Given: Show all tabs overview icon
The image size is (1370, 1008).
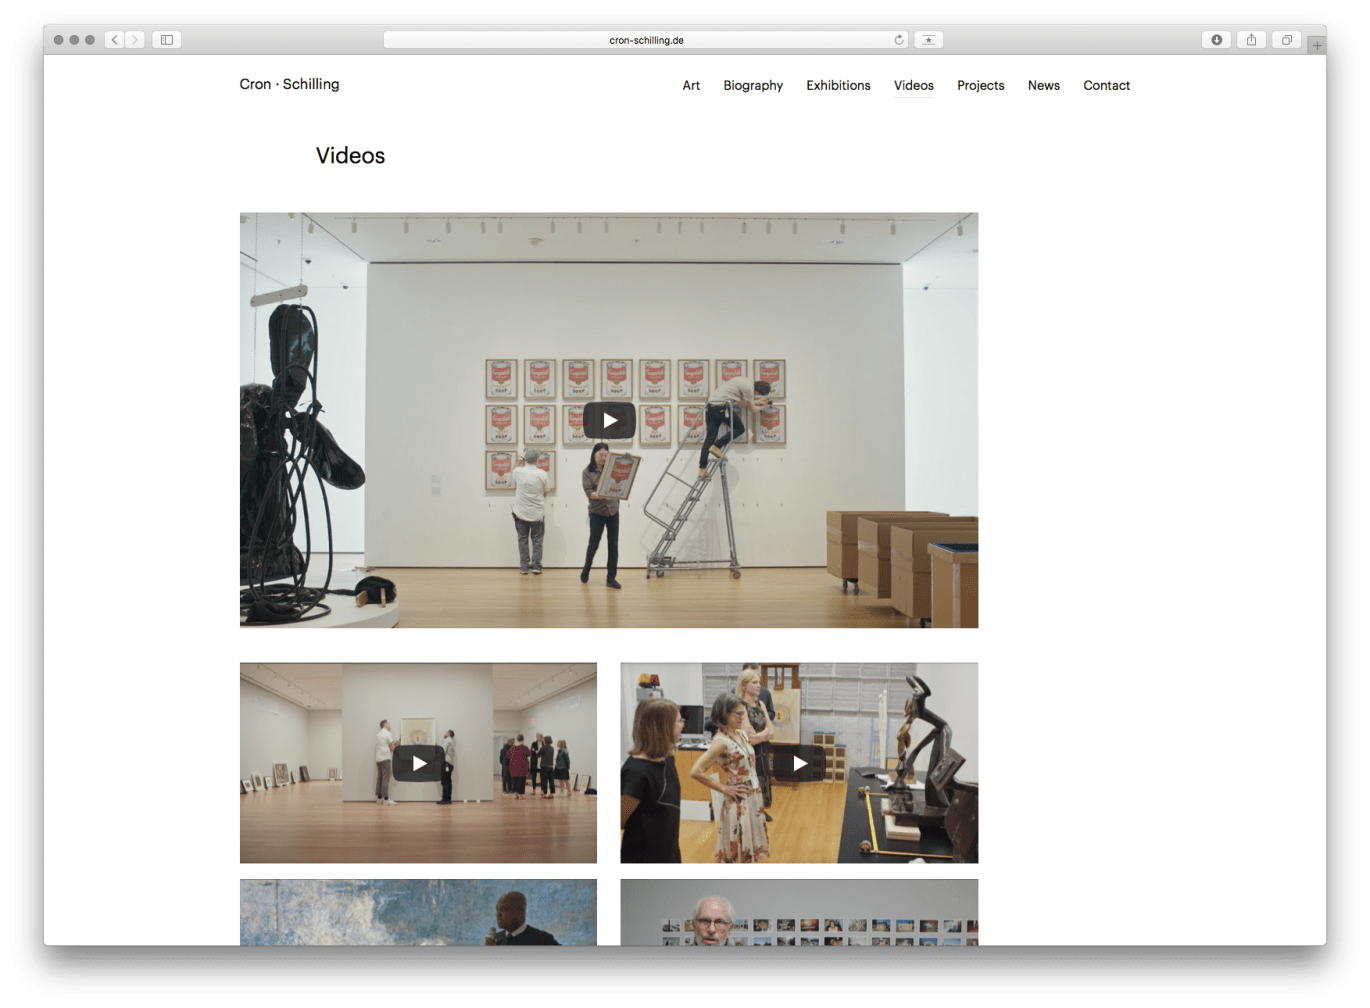Looking at the screenshot, I should 1287,40.
